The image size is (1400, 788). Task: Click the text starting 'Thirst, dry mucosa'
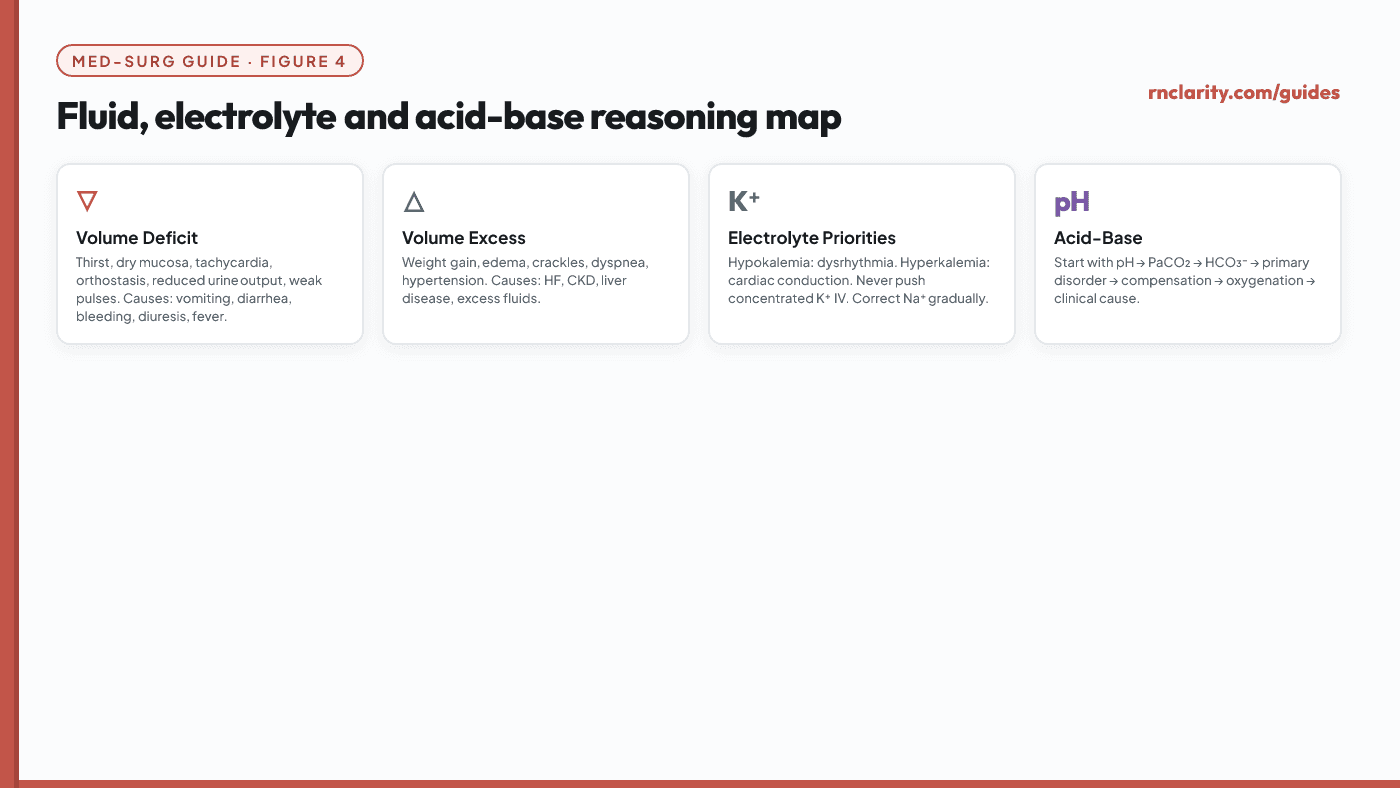(x=199, y=290)
